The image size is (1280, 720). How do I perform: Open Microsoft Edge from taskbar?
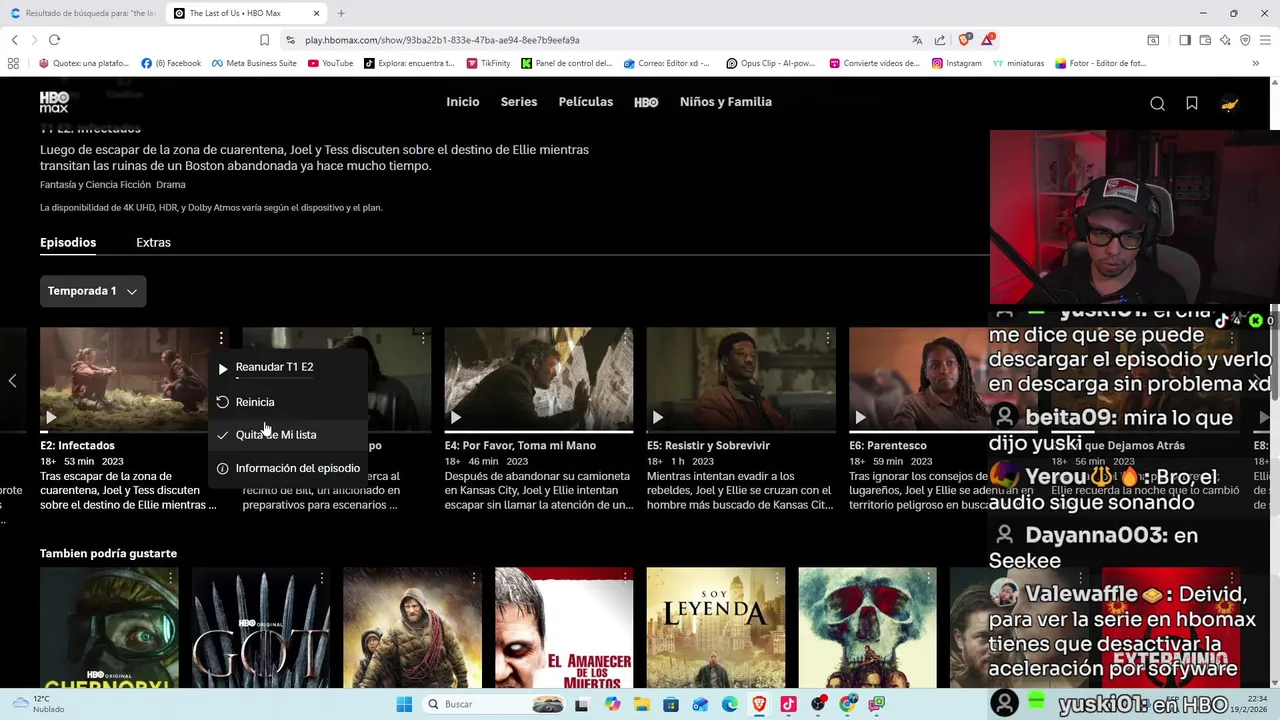pos(730,704)
